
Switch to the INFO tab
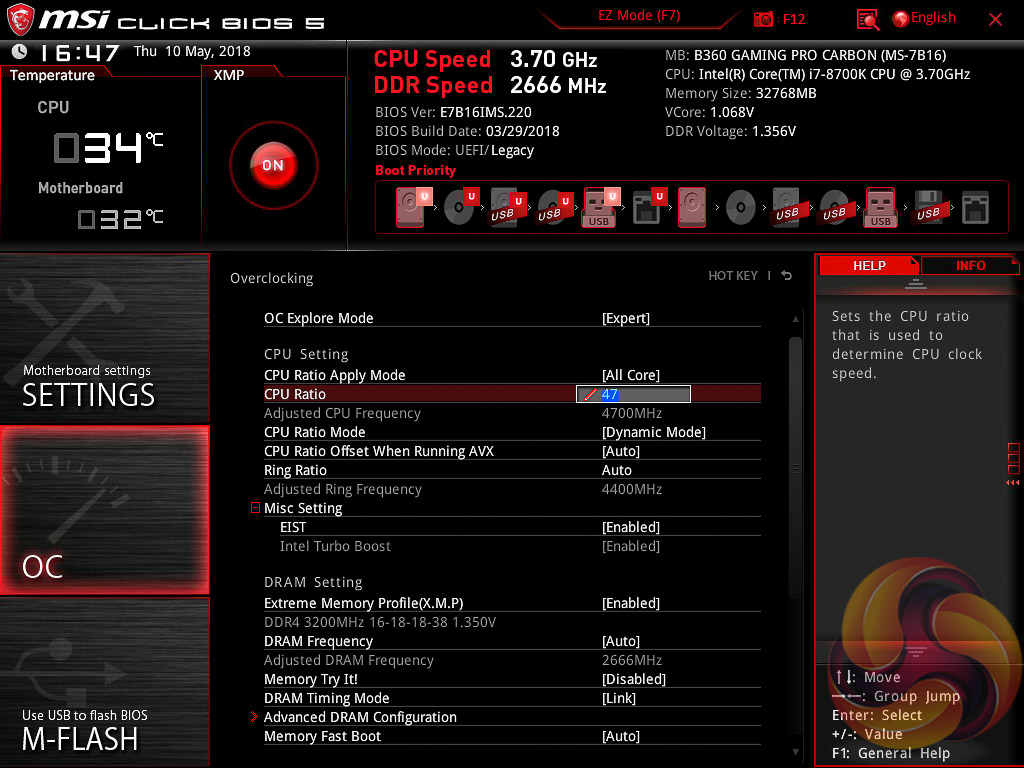pyautogui.click(x=970, y=265)
